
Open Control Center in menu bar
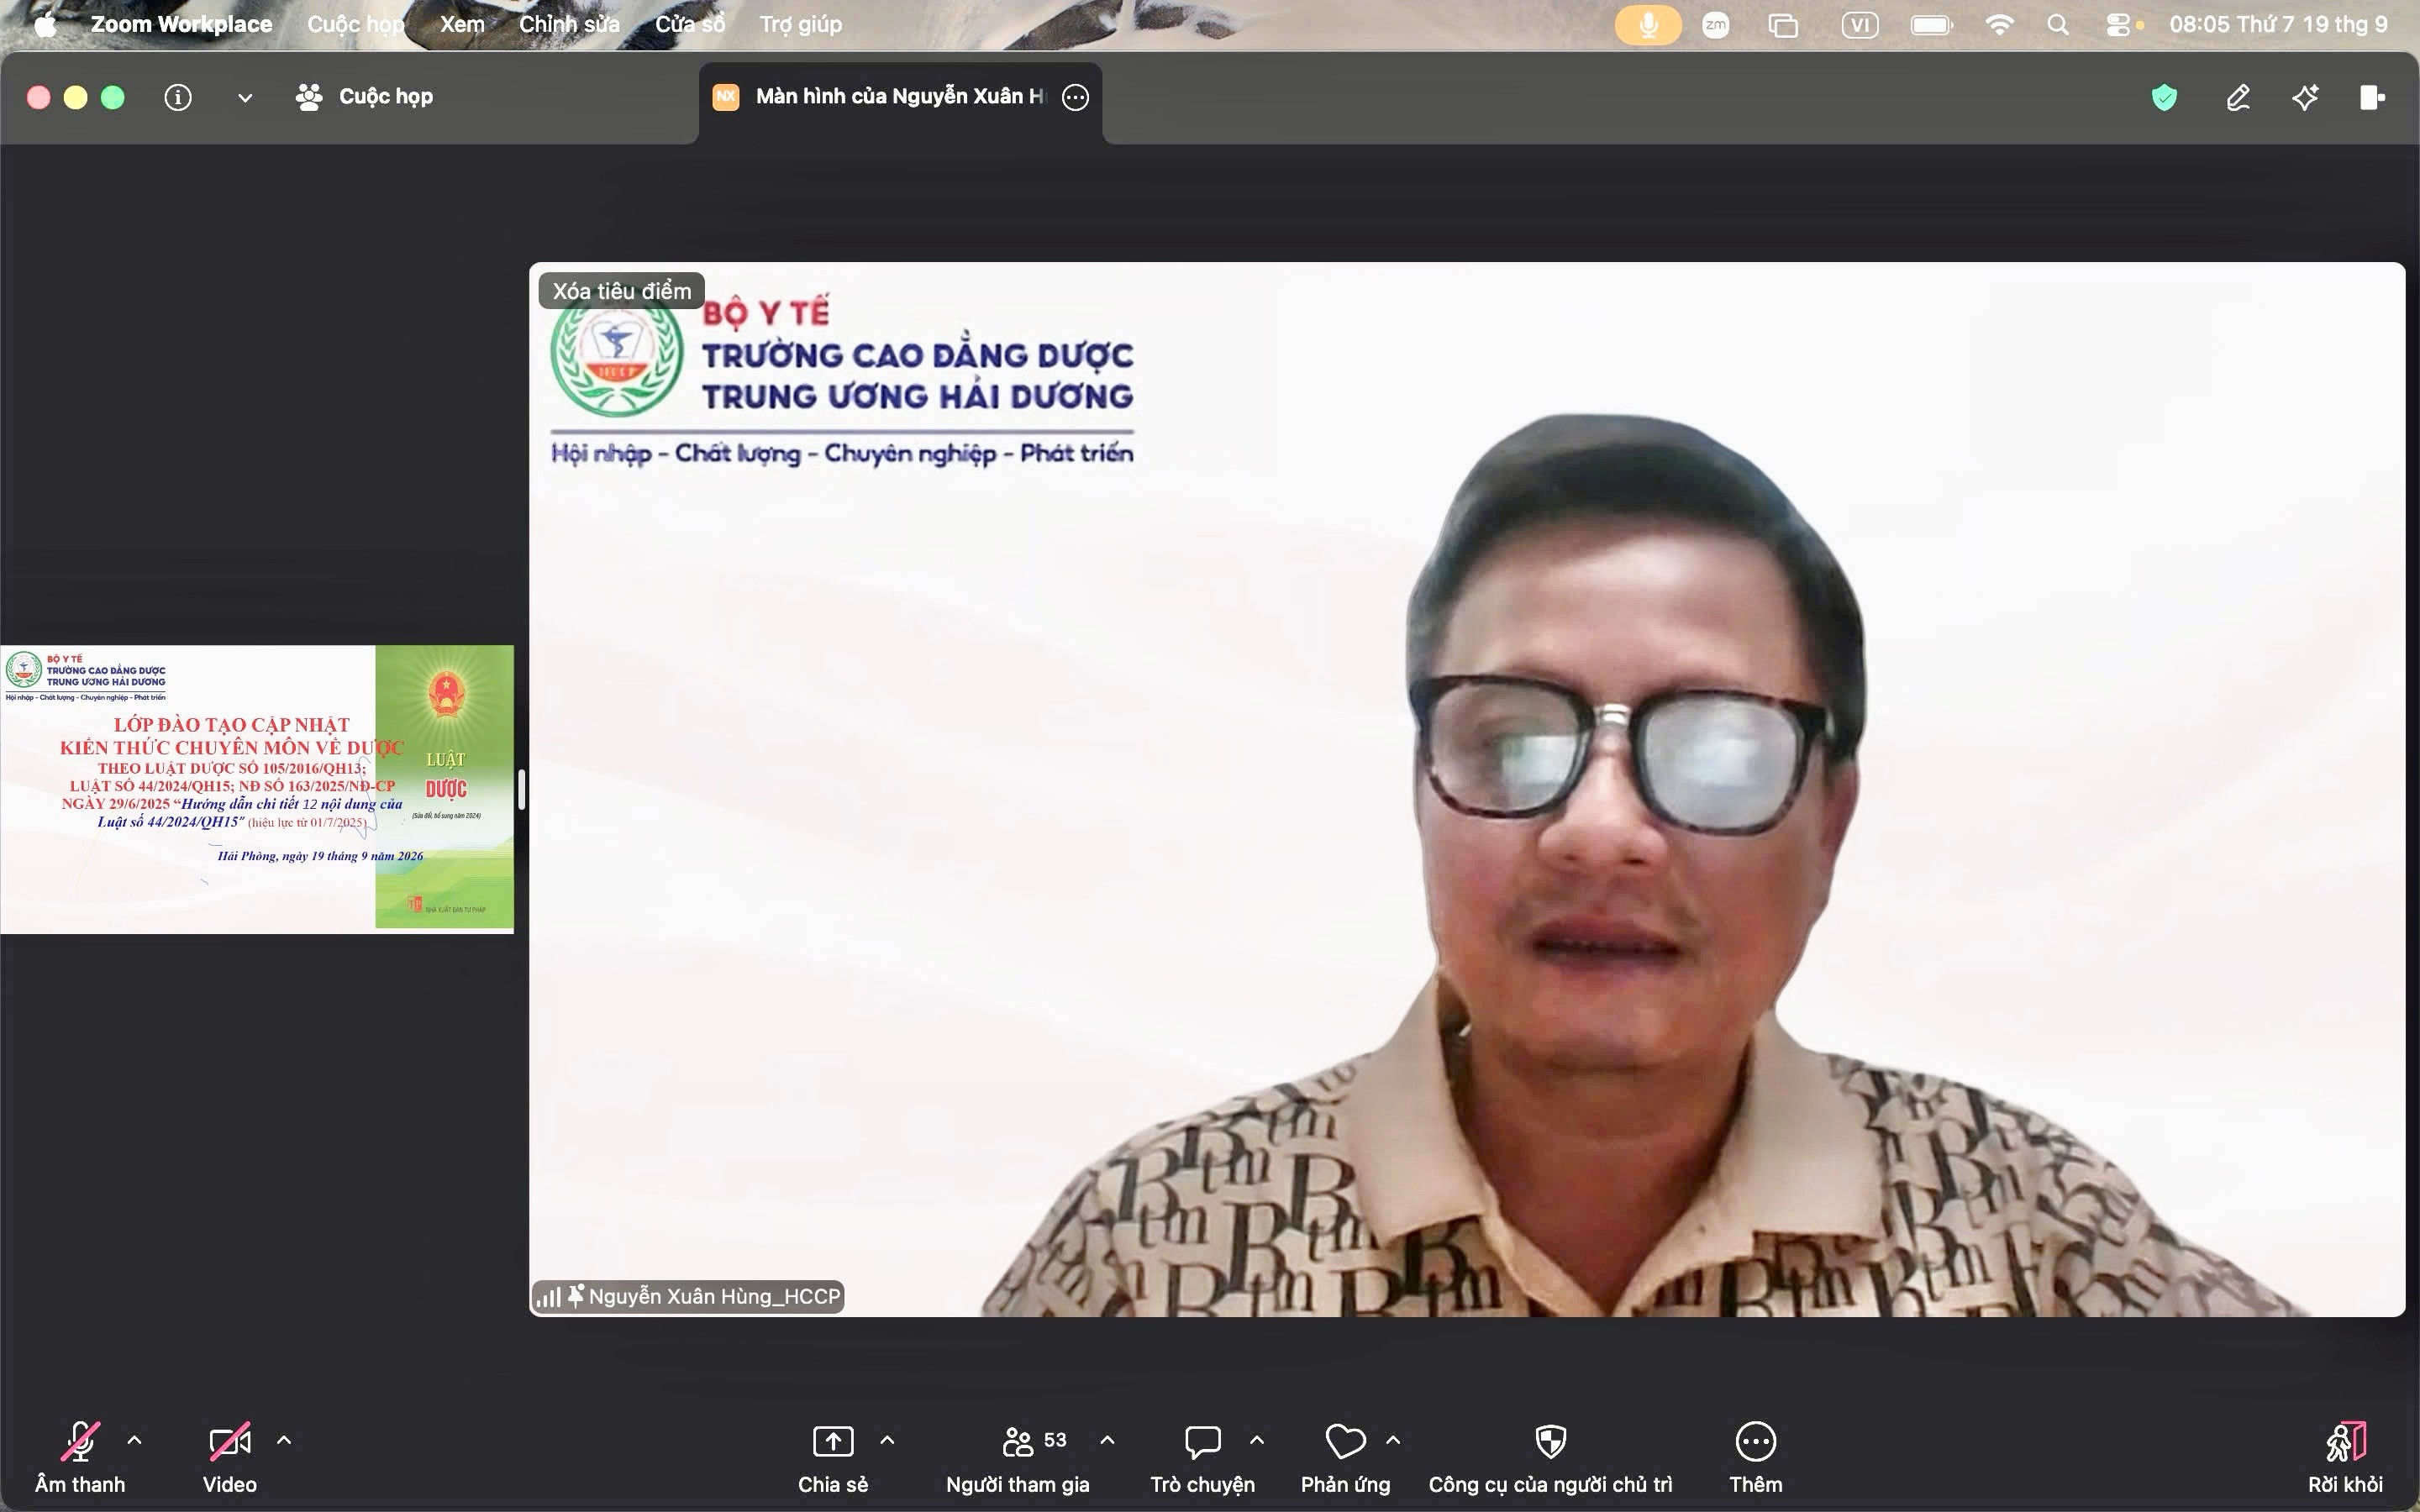2118,24
